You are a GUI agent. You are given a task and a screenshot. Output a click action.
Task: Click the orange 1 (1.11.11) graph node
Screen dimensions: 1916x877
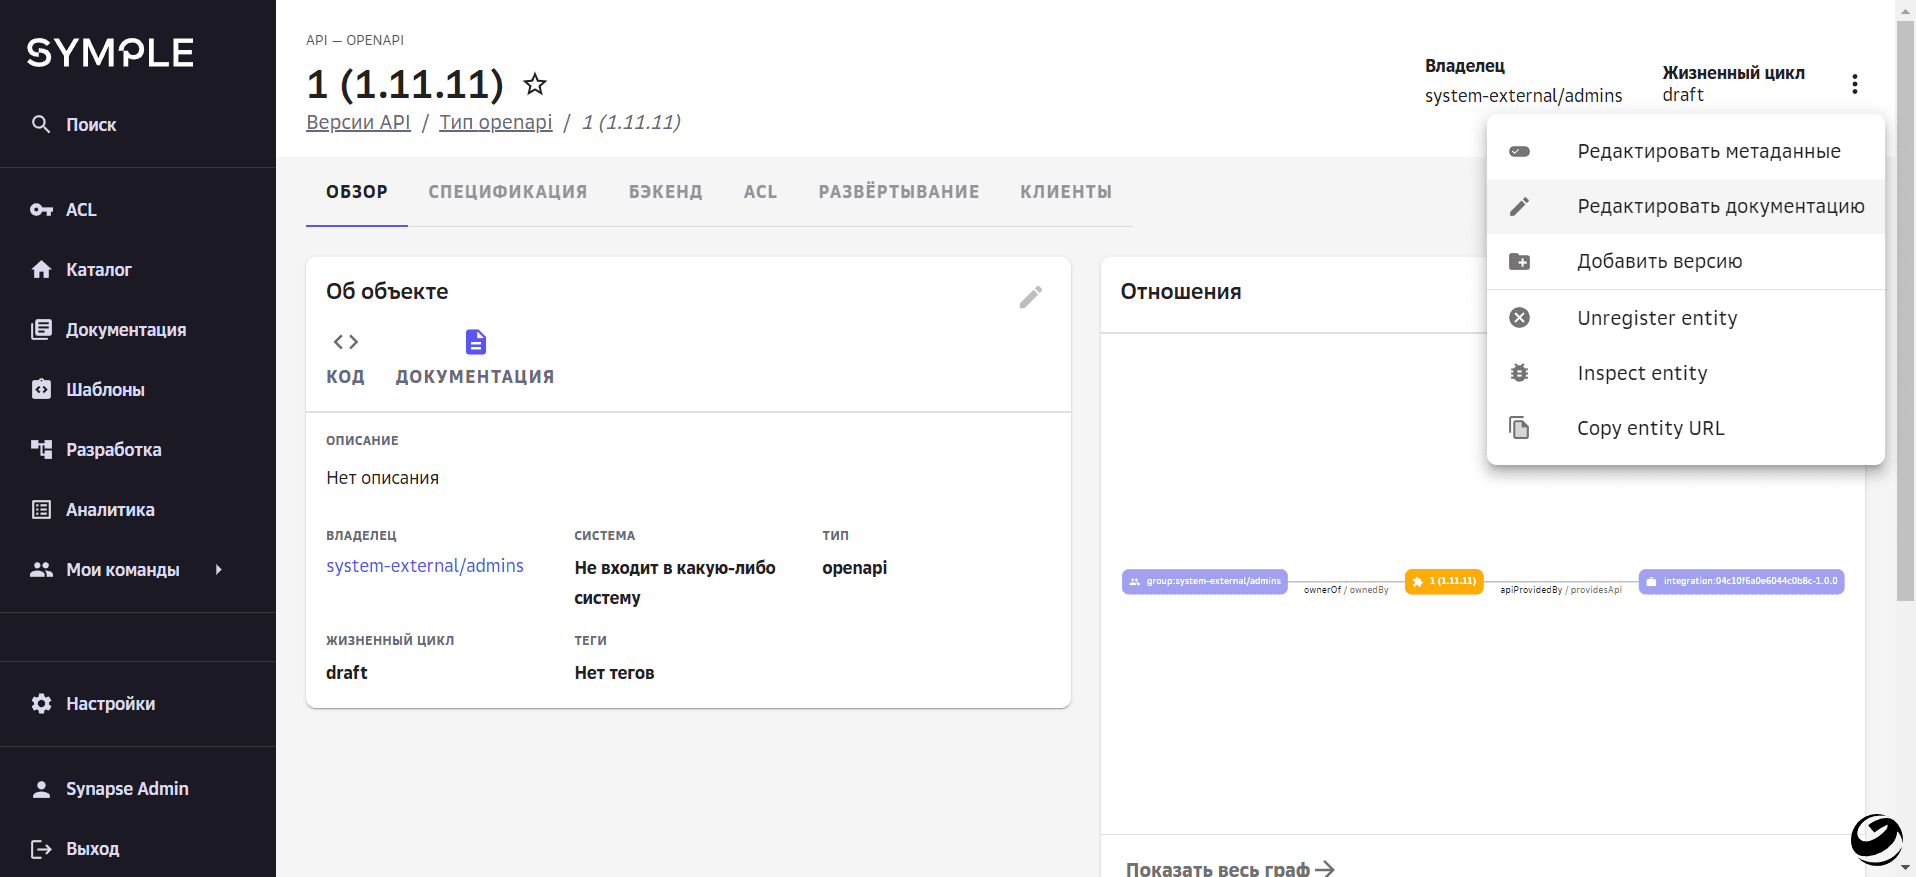pyautogui.click(x=1444, y=581)
